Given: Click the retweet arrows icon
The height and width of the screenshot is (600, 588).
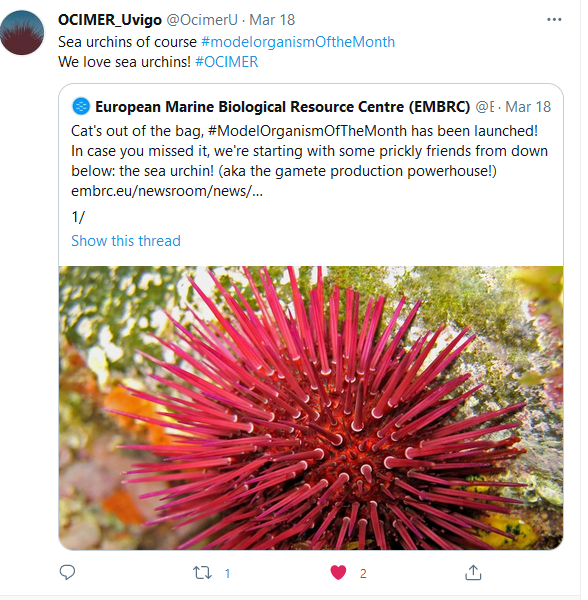Looking at the screenshot, I should [x=202, y=573].
